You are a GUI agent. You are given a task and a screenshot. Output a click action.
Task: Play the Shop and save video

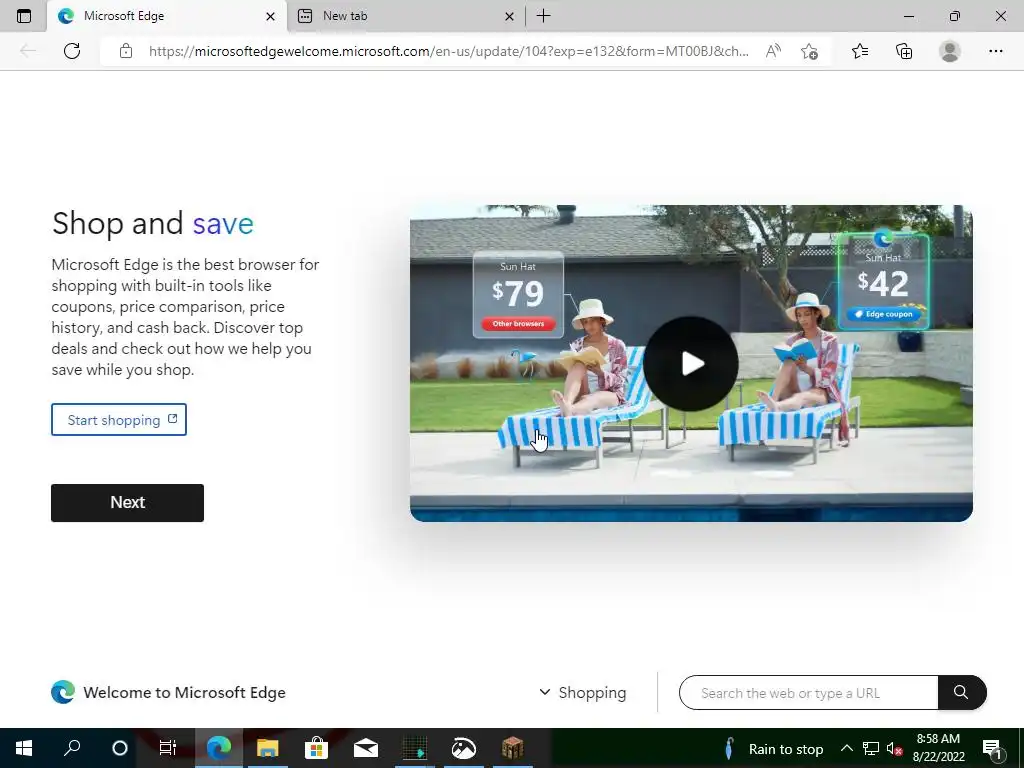point(691,364)
